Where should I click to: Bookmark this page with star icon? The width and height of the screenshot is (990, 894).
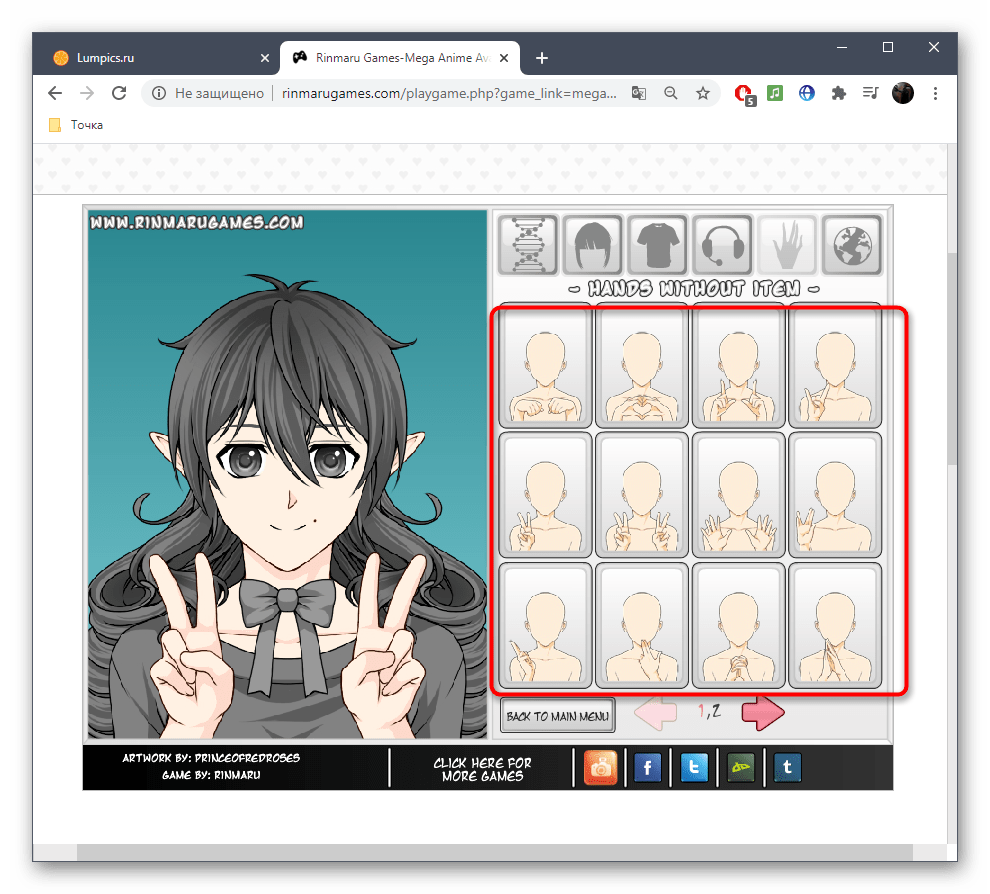(x=703, y=93)
